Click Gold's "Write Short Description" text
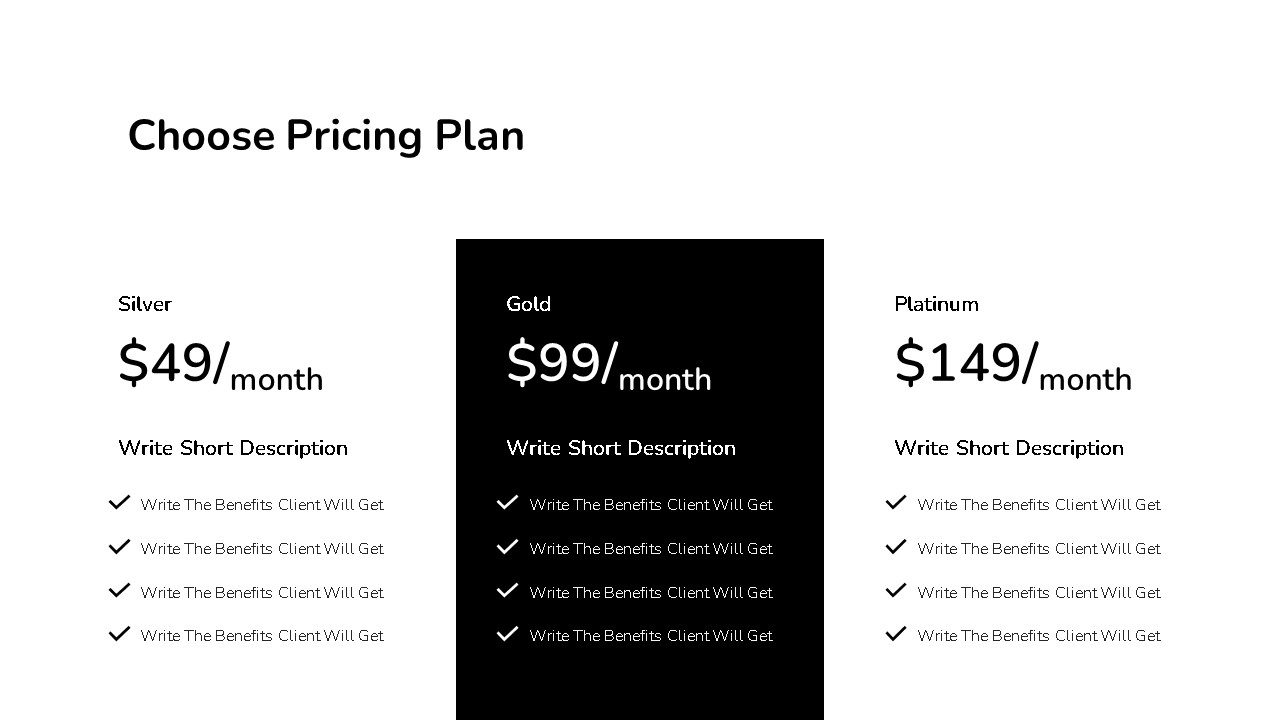 tap(621, 448)
